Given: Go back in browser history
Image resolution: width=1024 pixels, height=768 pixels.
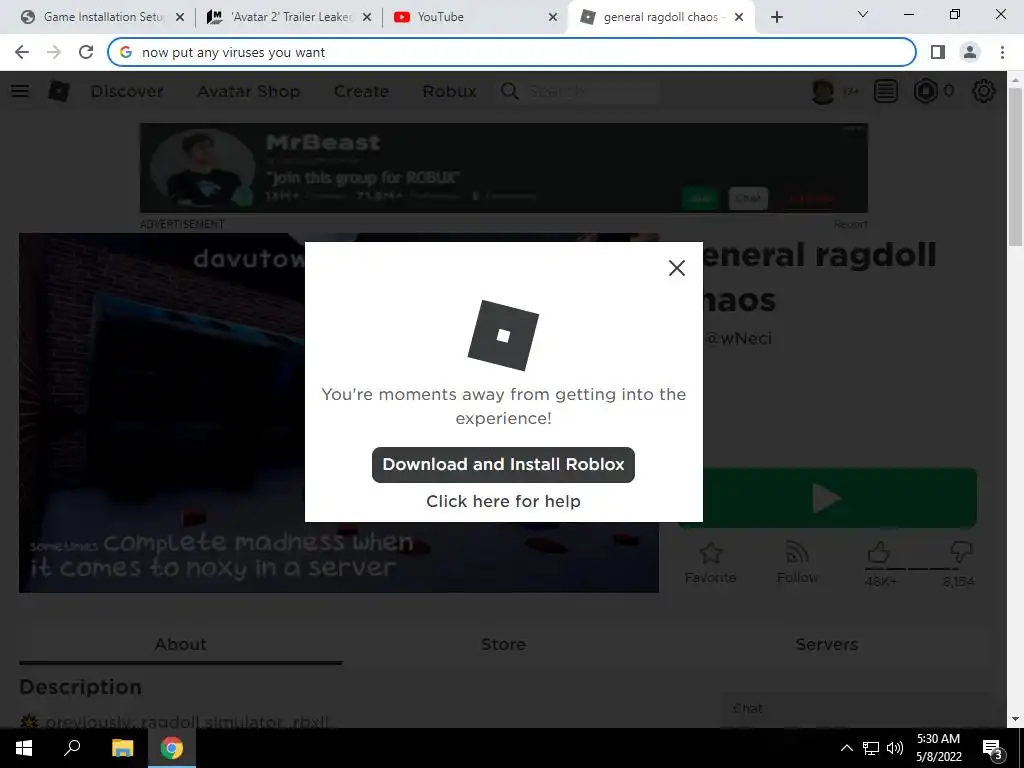Looking at the screenshot, I should (22, 52).
